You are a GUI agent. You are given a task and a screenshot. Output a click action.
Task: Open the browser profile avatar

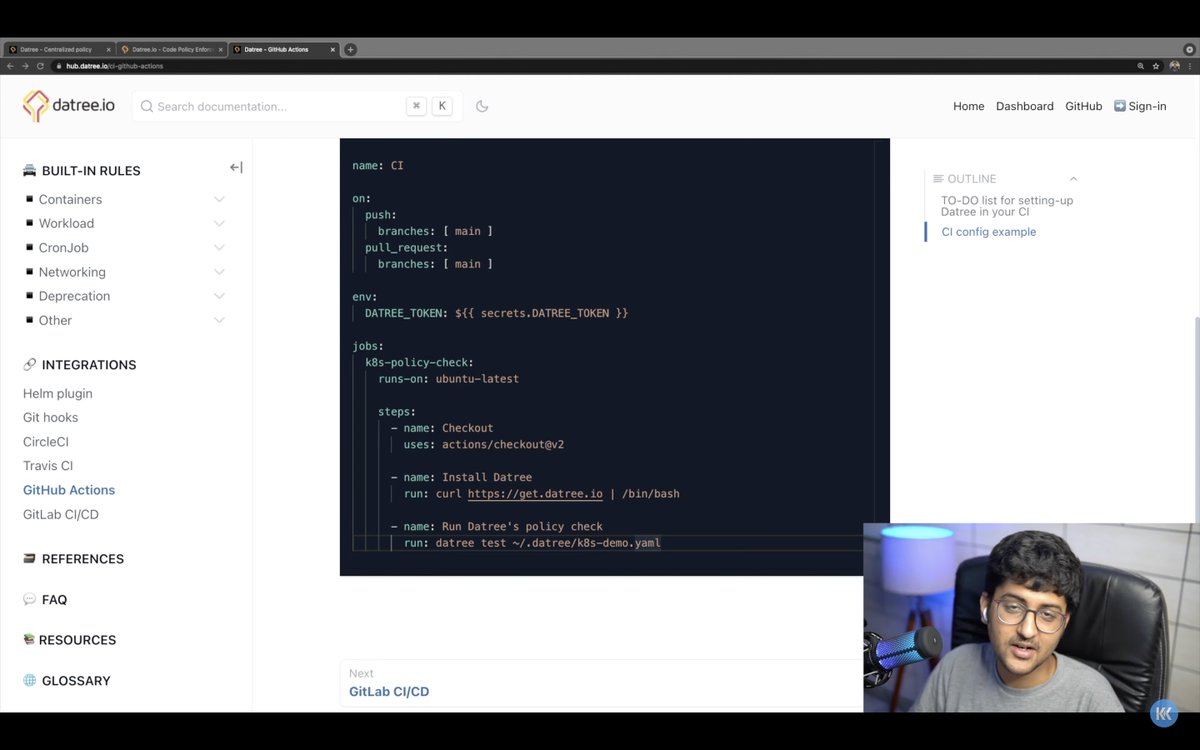click(1174, 66)
